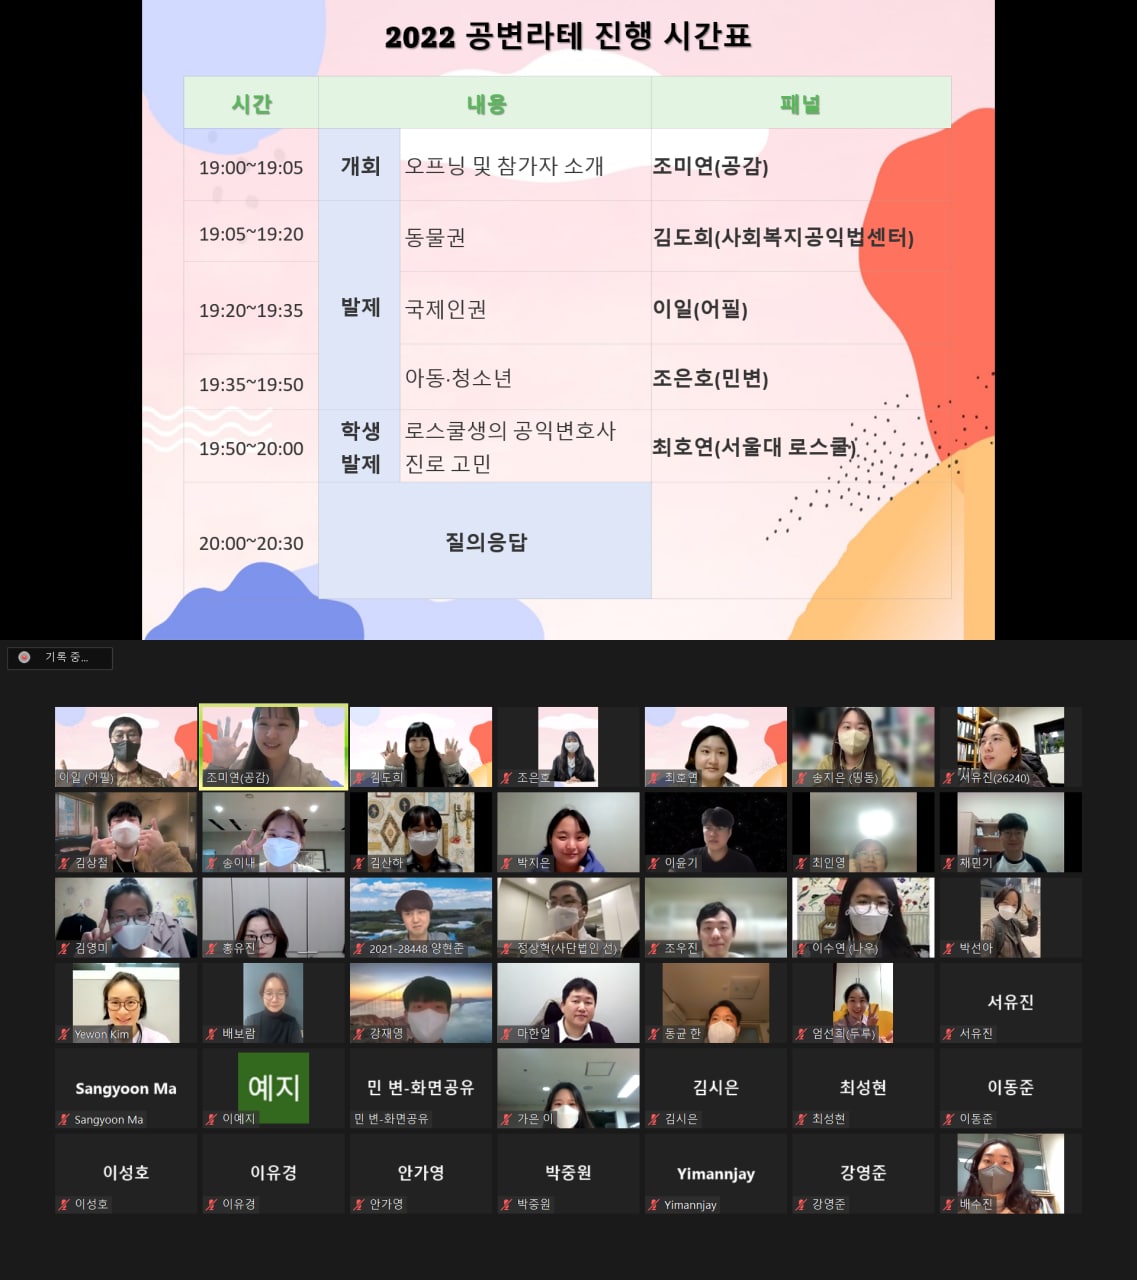This screenshot has width=1137, height=1280.
Task: Click muted mic icon beside 이예지
Action: tap(212, 1119)
